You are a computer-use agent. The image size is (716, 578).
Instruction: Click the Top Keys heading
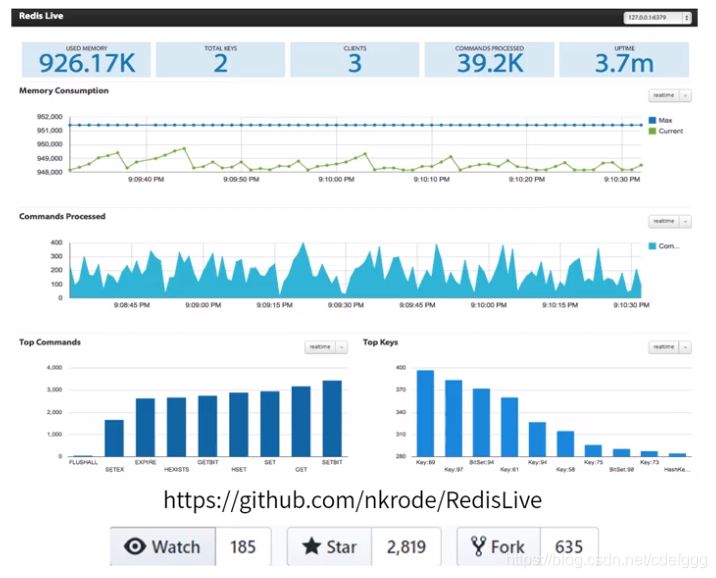pyautogui.click(x=380, y=342)
